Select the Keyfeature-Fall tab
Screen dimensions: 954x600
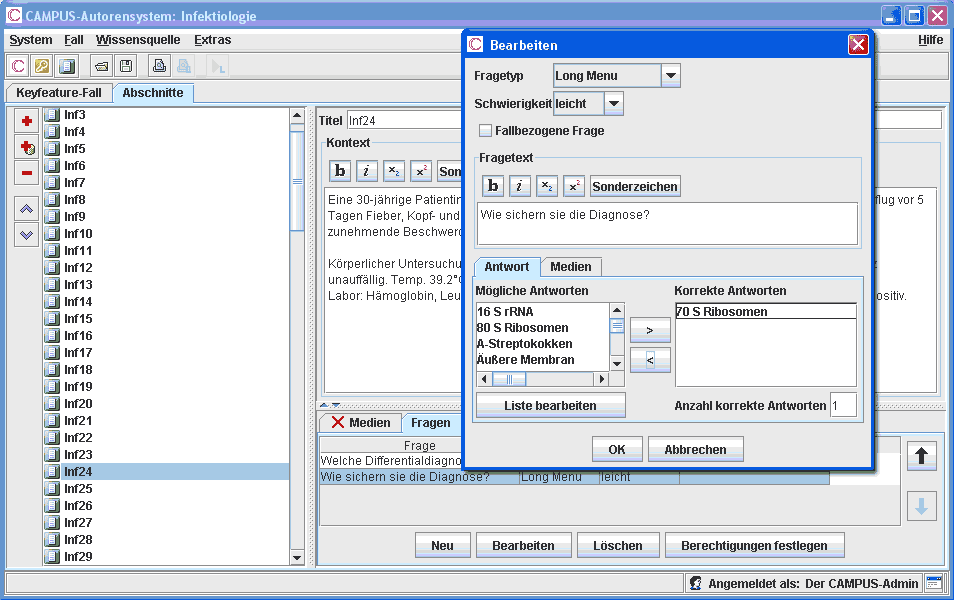coord(59,93)
